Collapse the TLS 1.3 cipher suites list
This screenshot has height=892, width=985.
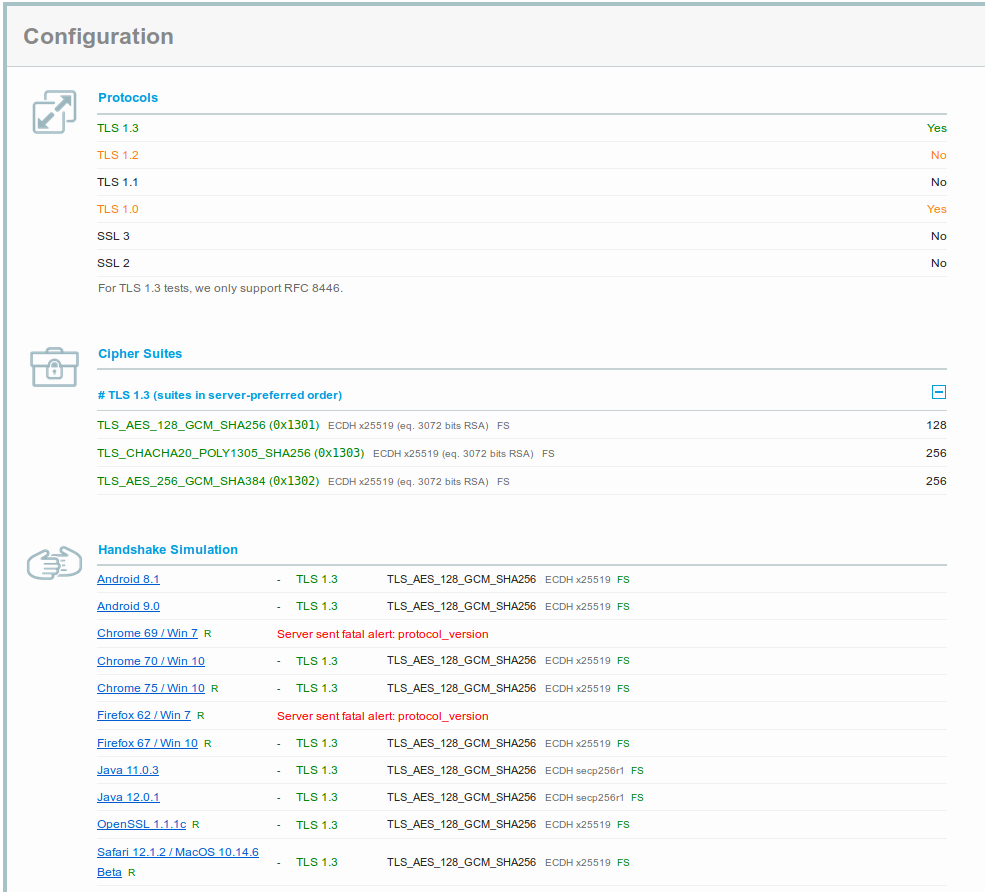click(938, 392)
